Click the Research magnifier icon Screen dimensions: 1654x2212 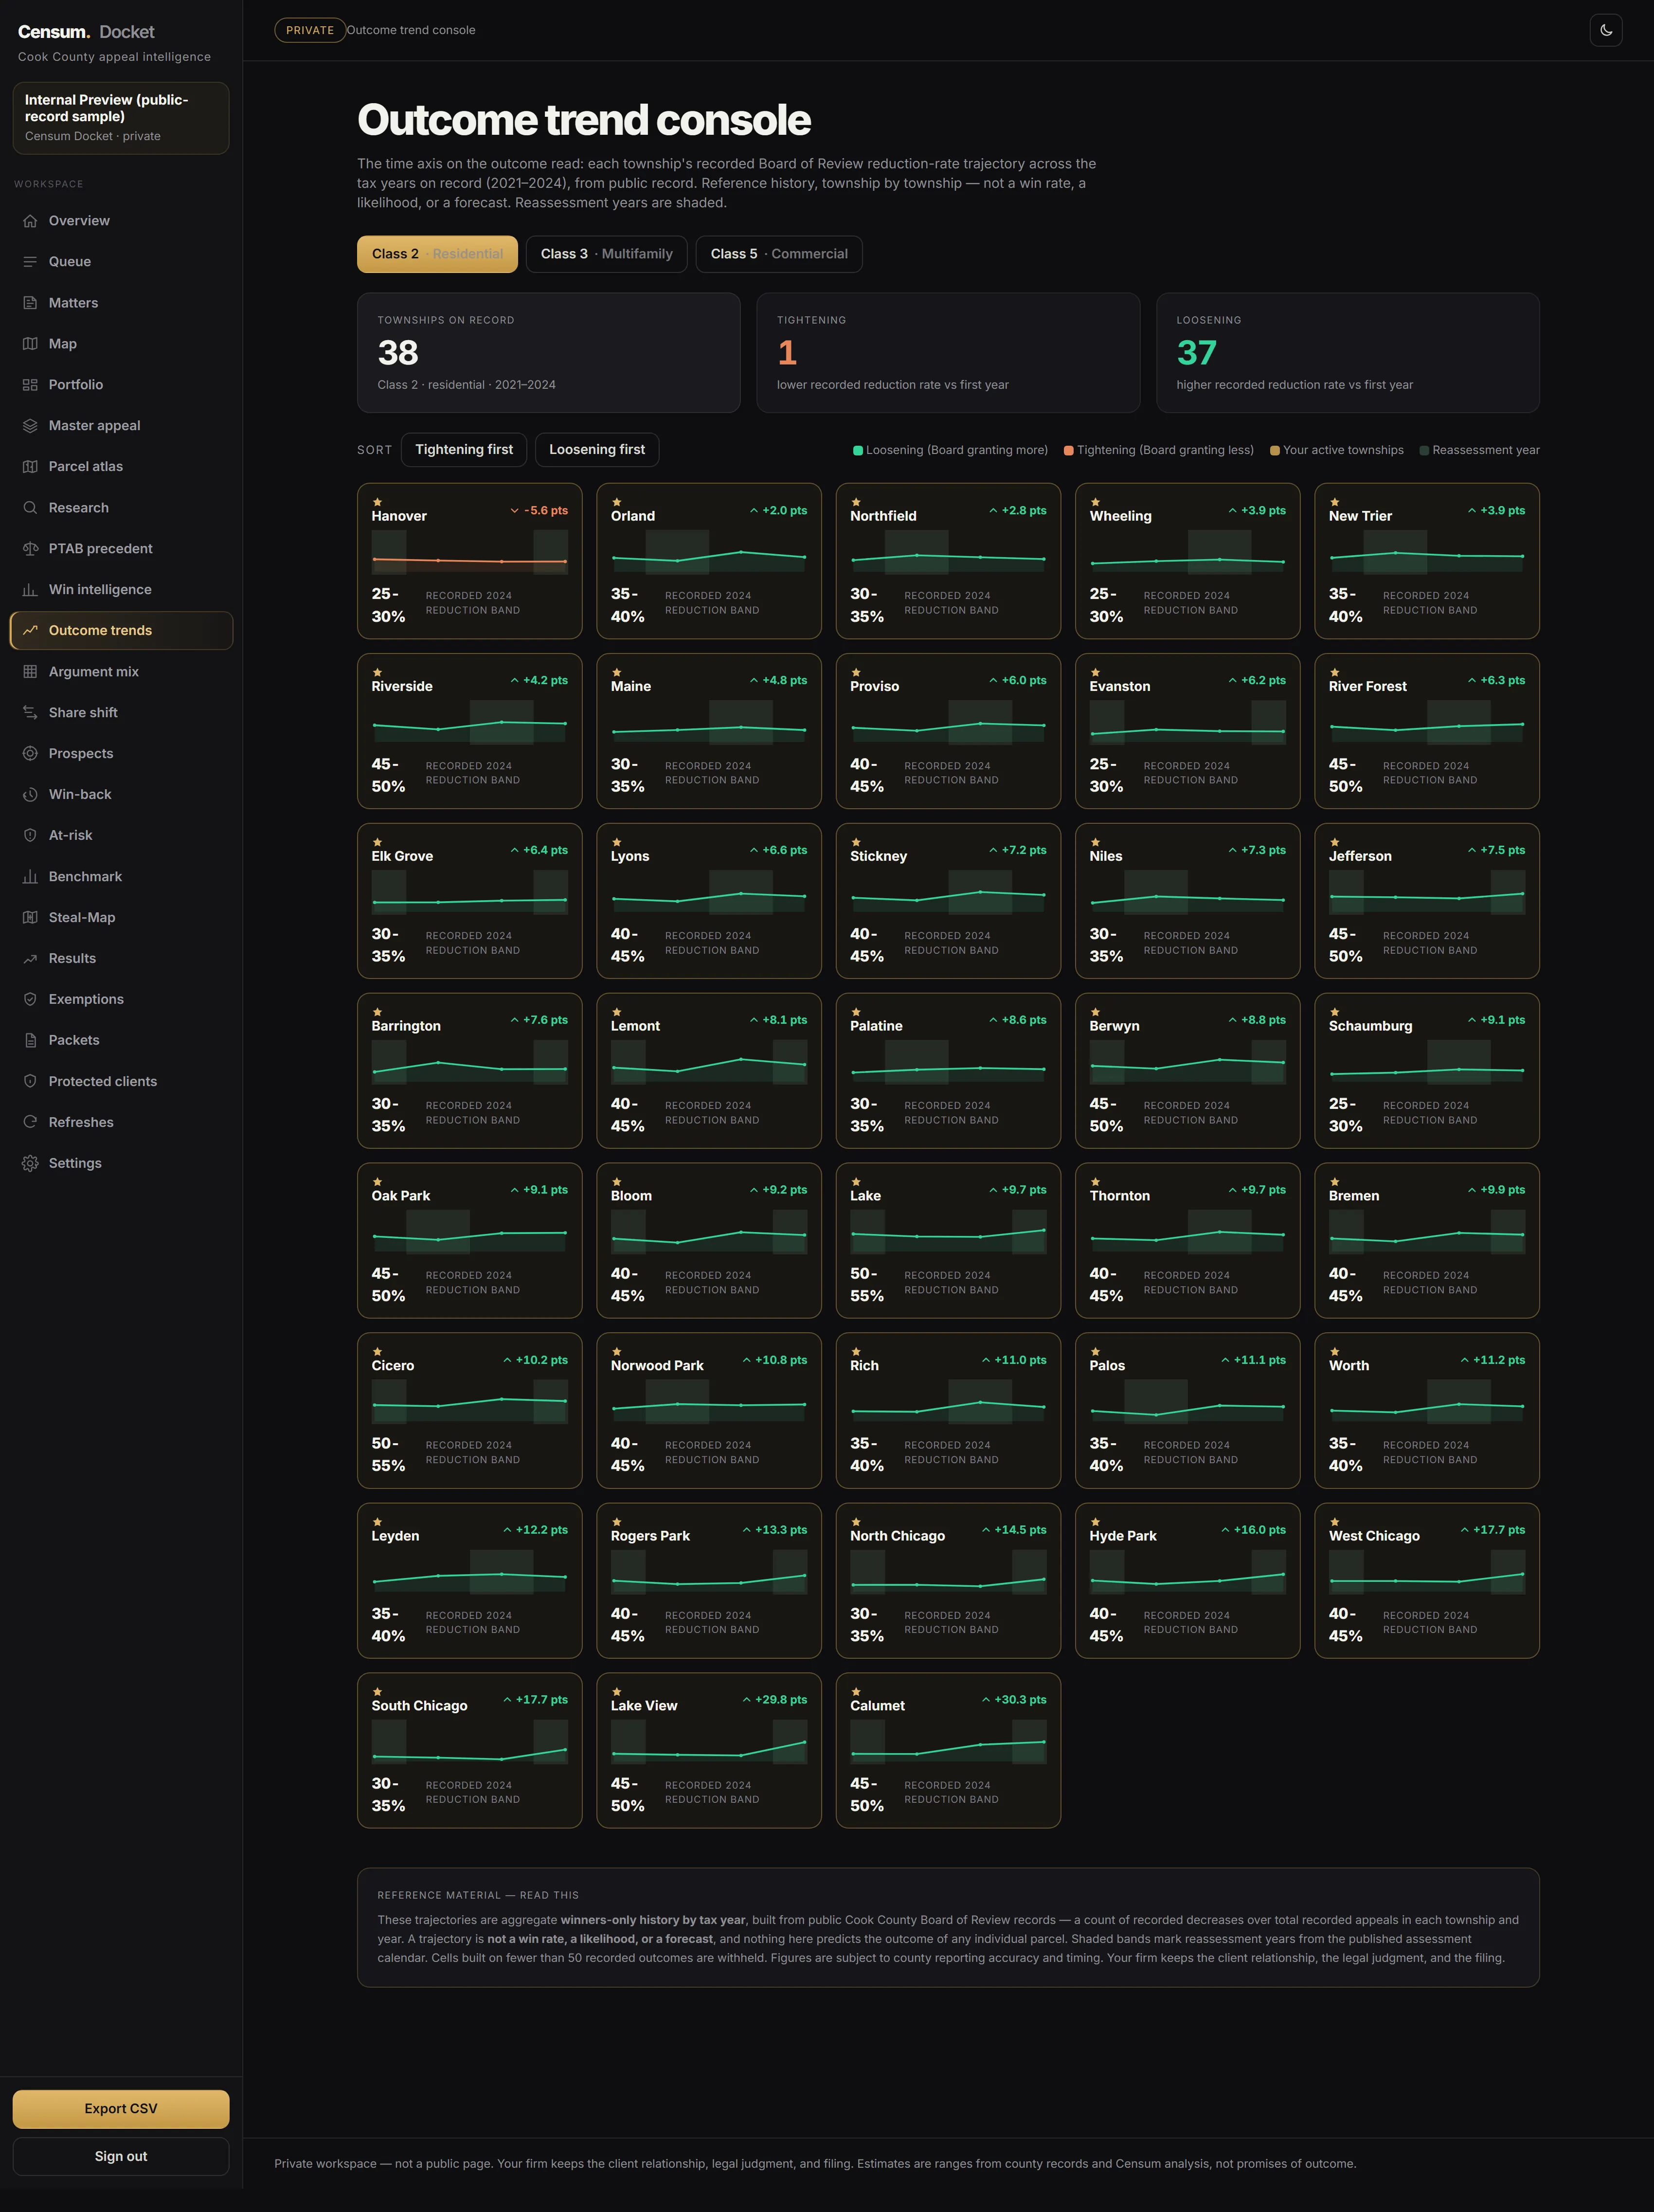click(30, 508)
